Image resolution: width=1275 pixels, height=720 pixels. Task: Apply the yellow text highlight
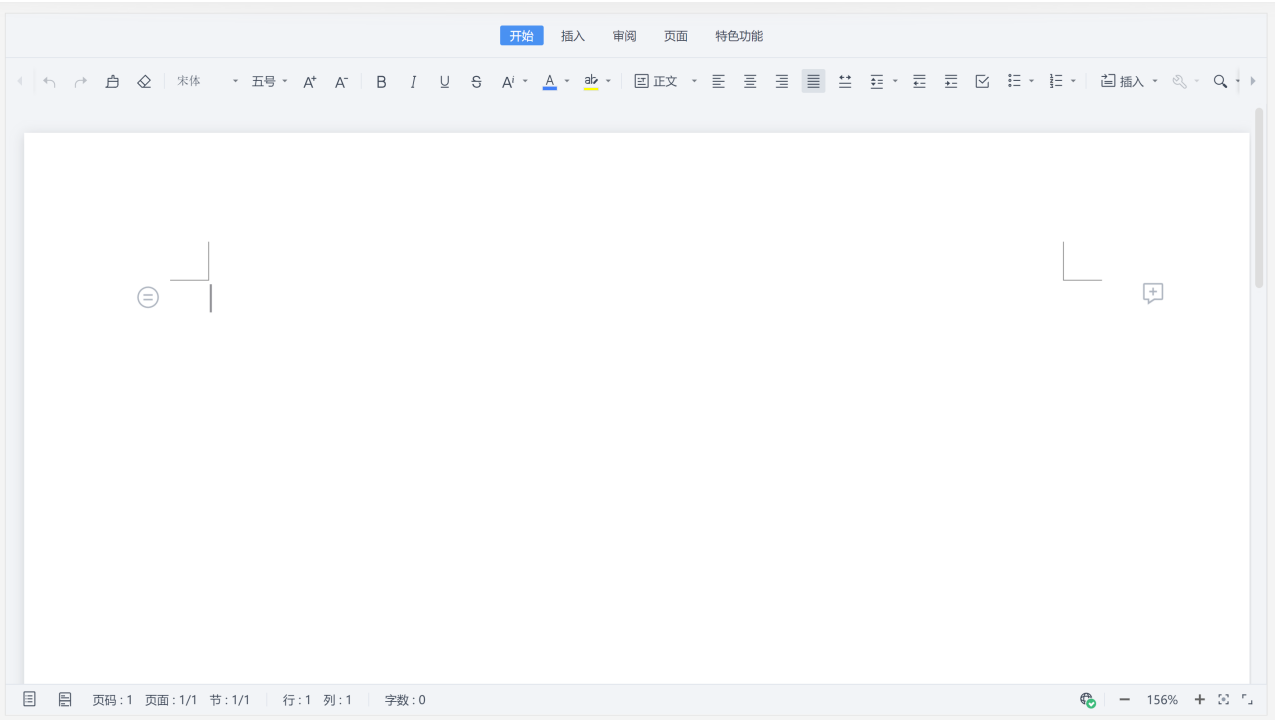(591, 82)
